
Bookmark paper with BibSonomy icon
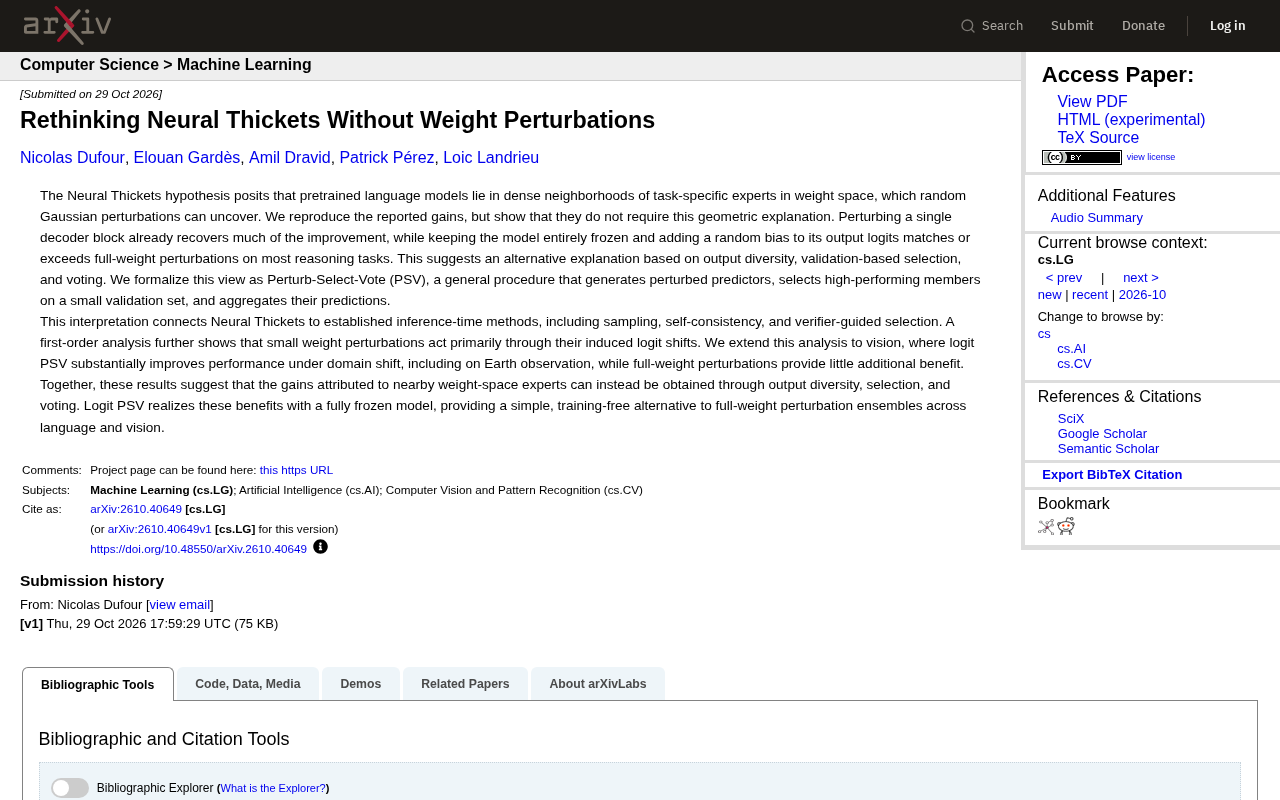coord(1046,527)
